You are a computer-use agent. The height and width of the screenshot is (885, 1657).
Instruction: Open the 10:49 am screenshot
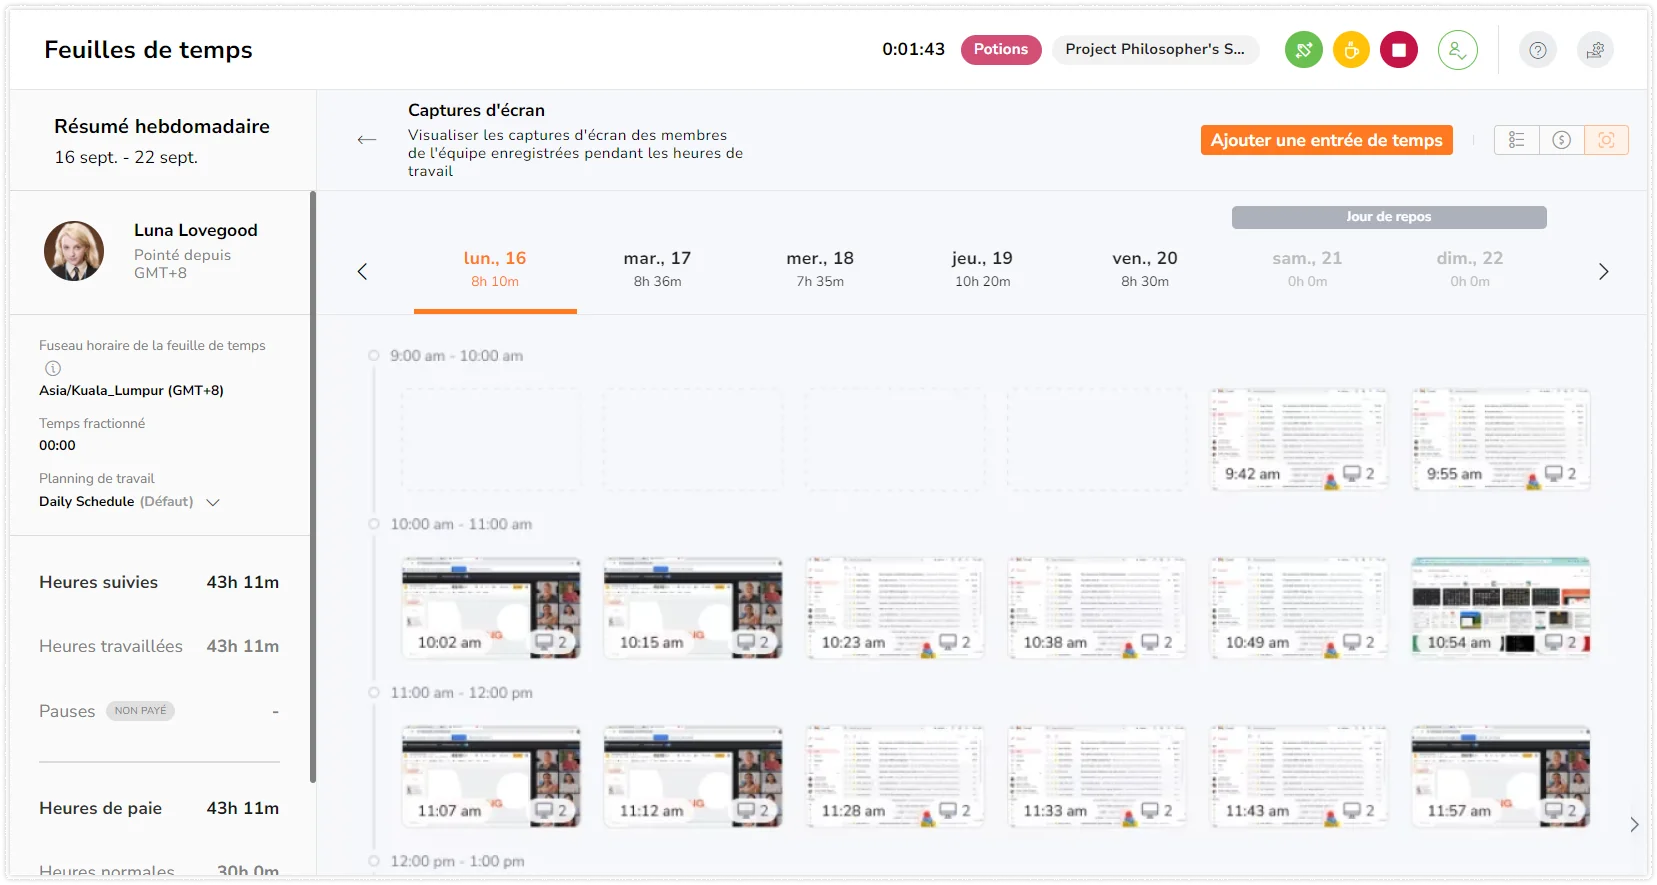pyautogui.click(x=1298, y=608)
